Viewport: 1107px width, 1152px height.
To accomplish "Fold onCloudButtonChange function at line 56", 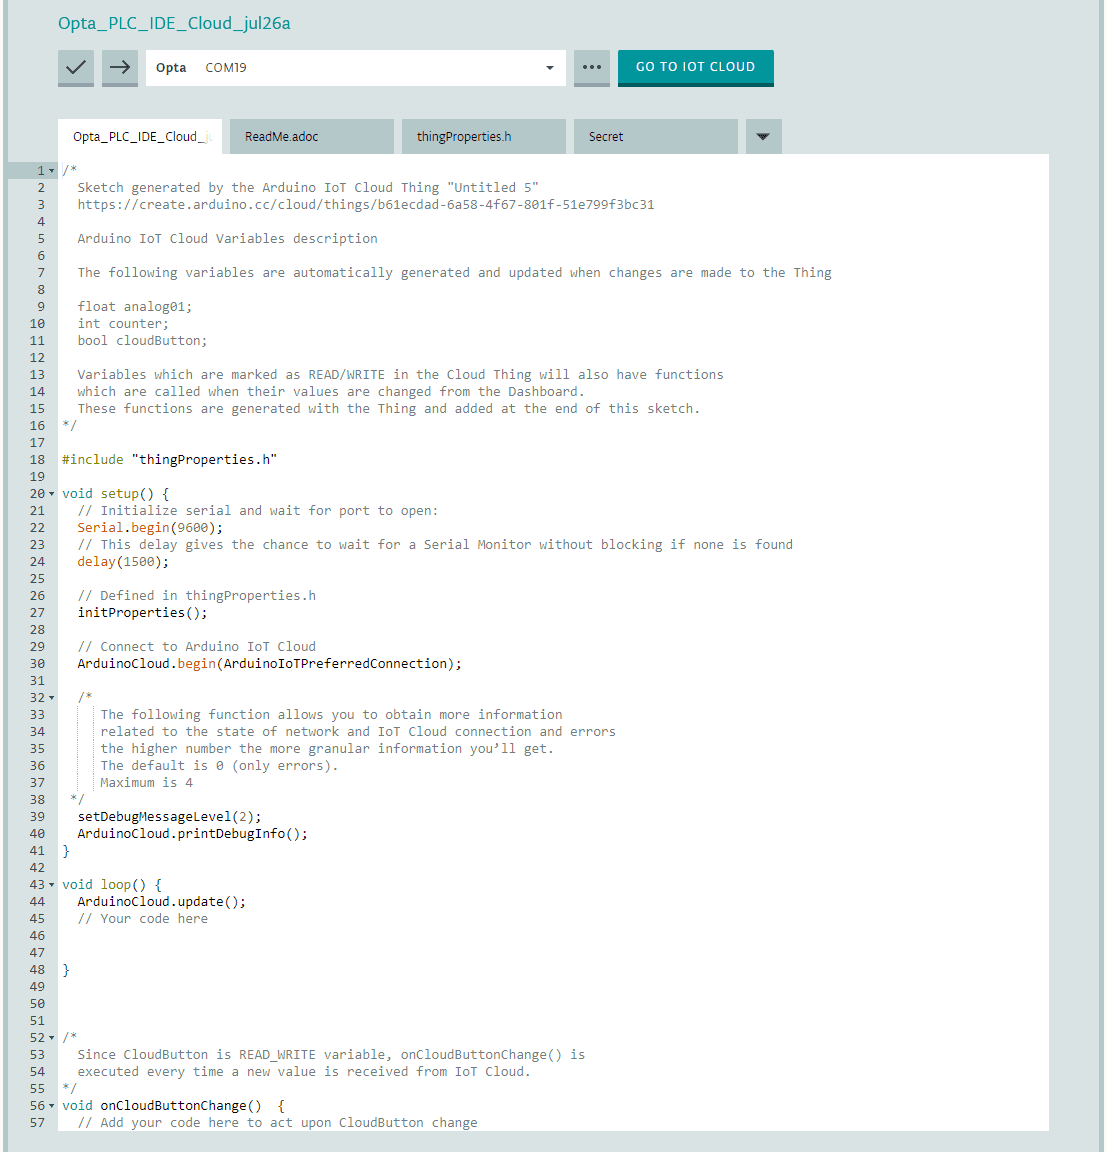I will click(52, 1106).
